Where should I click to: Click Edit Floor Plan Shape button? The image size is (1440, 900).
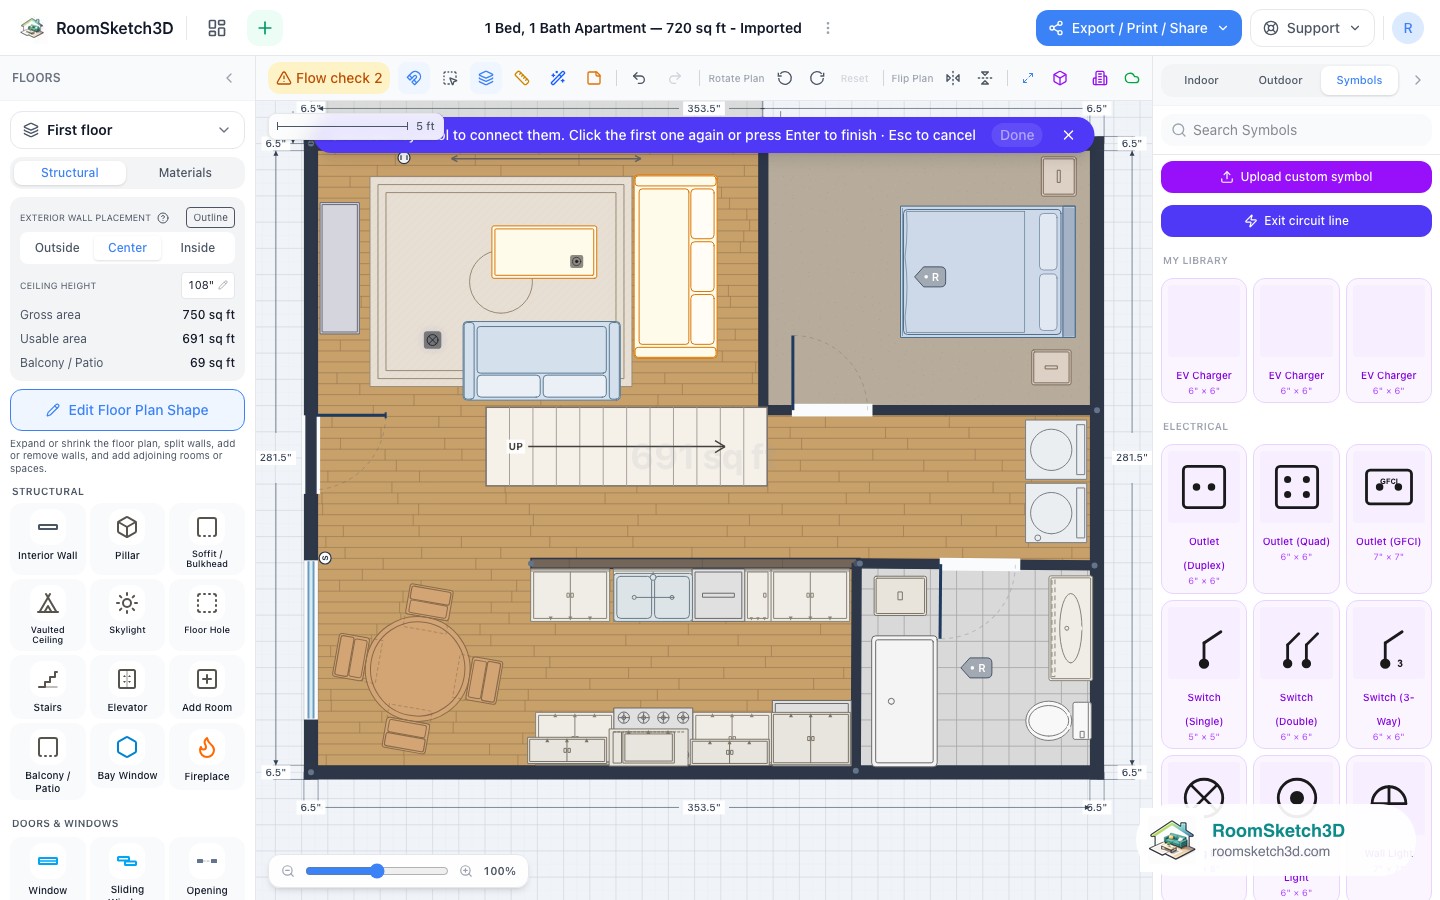[127, 410]
